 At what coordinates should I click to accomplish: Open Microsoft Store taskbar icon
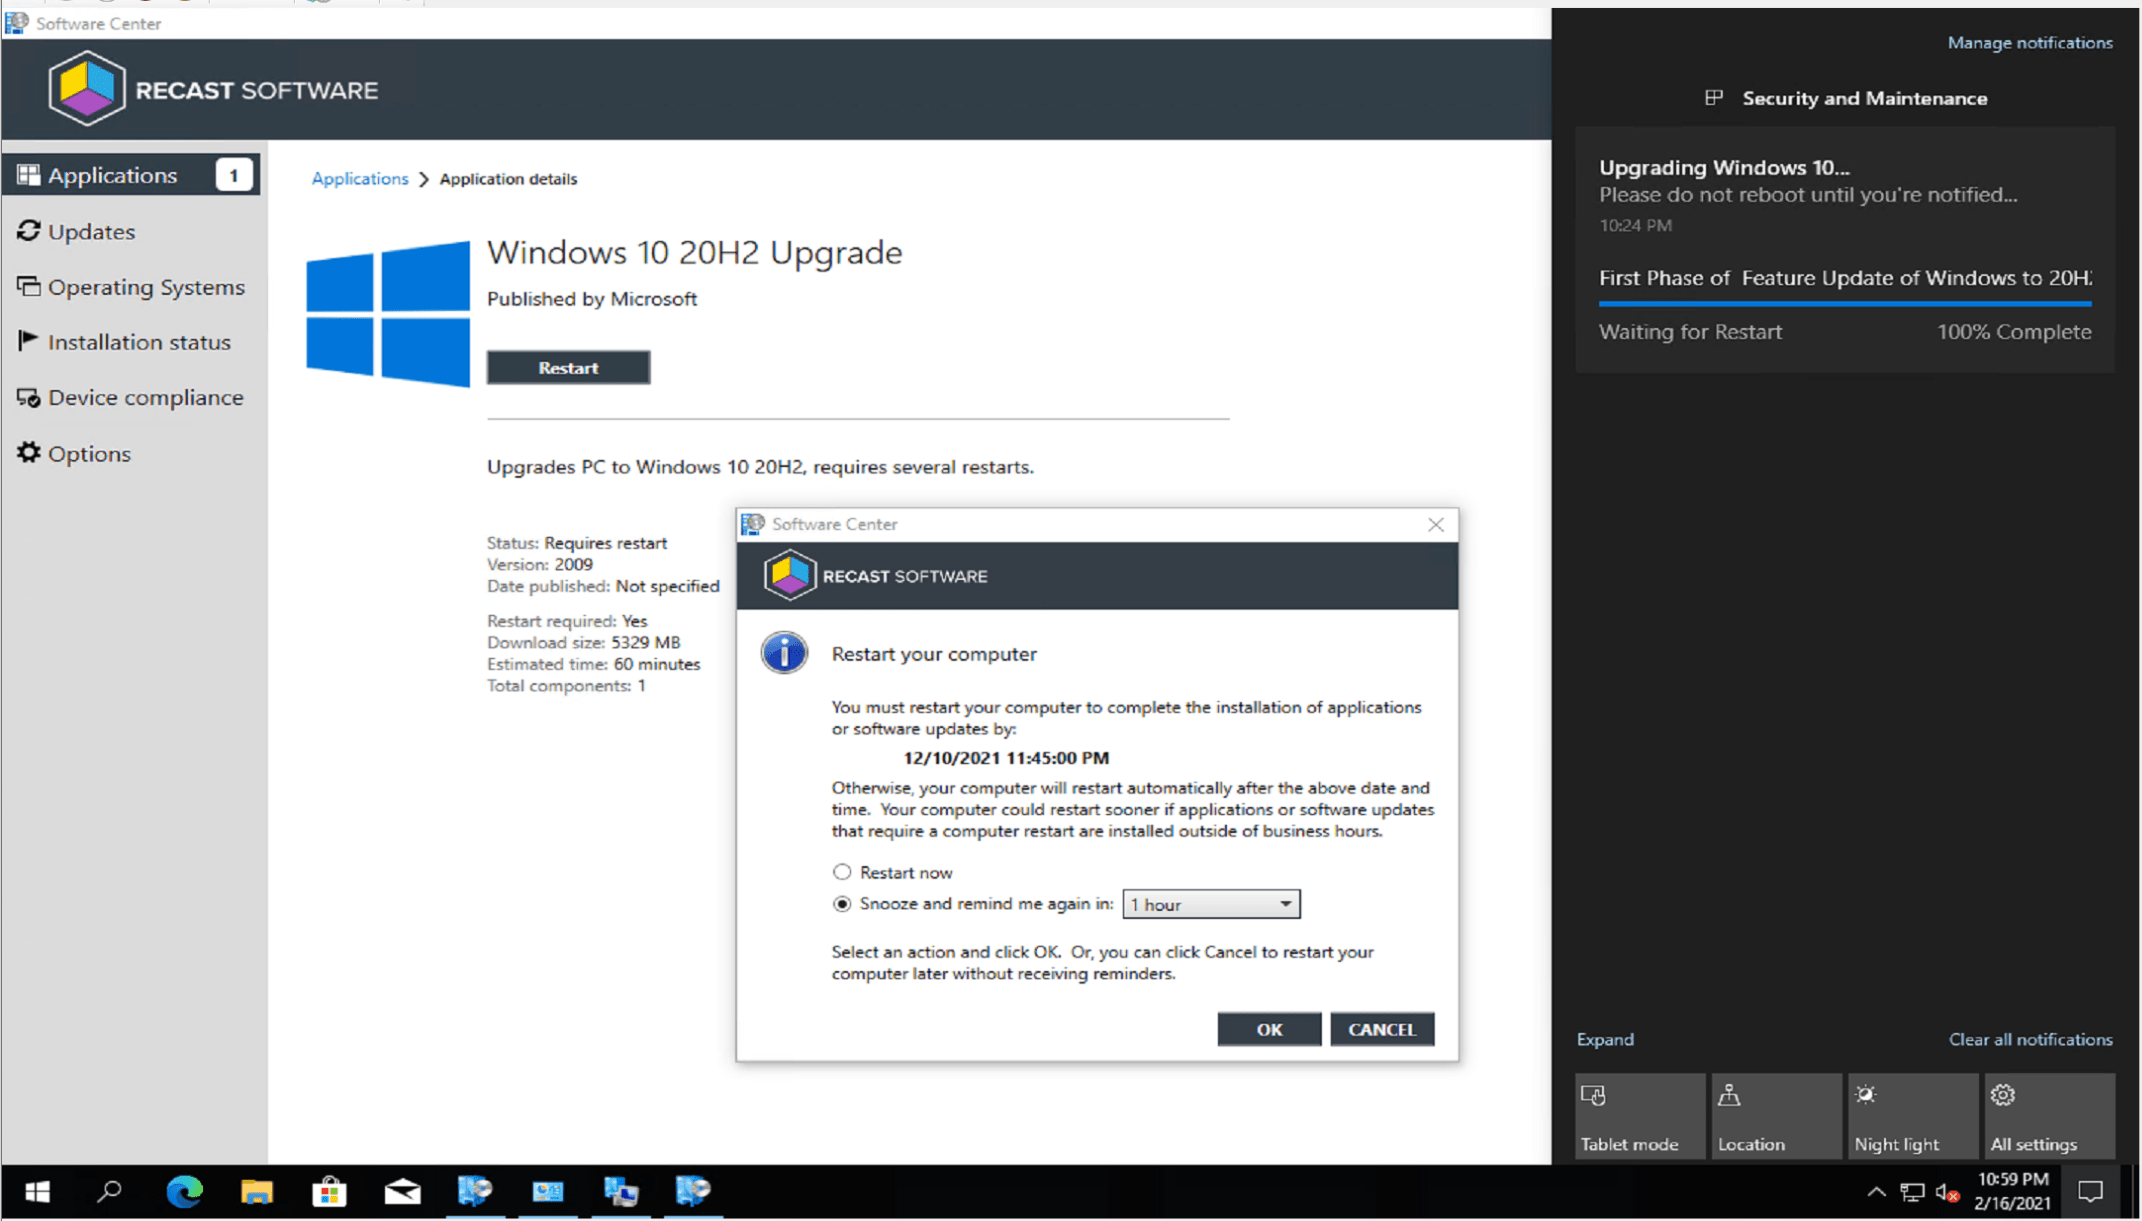(x=329, y=1191)
